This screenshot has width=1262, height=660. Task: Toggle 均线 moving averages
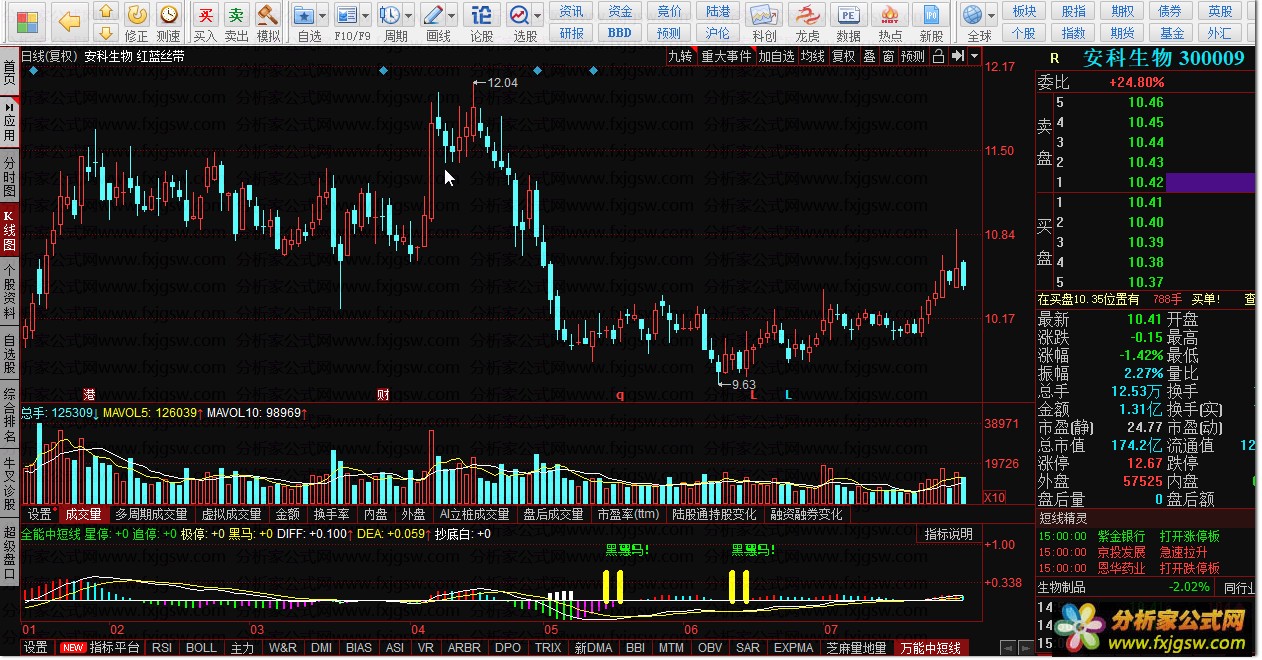(812, 56)
